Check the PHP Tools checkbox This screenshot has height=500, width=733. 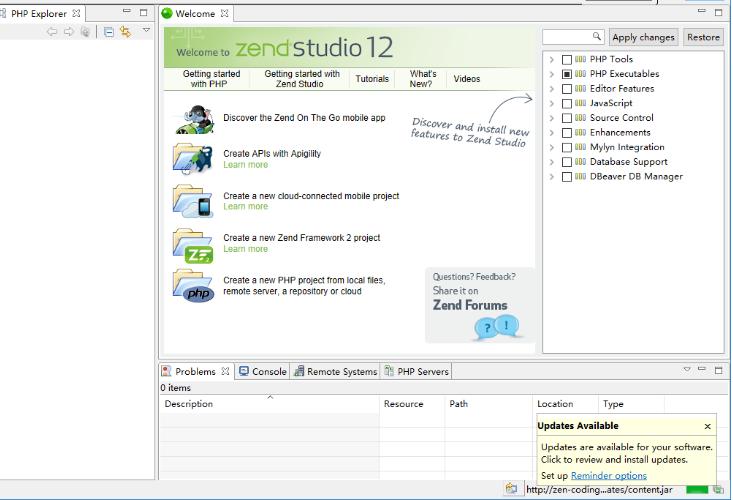tap(567, 60)
